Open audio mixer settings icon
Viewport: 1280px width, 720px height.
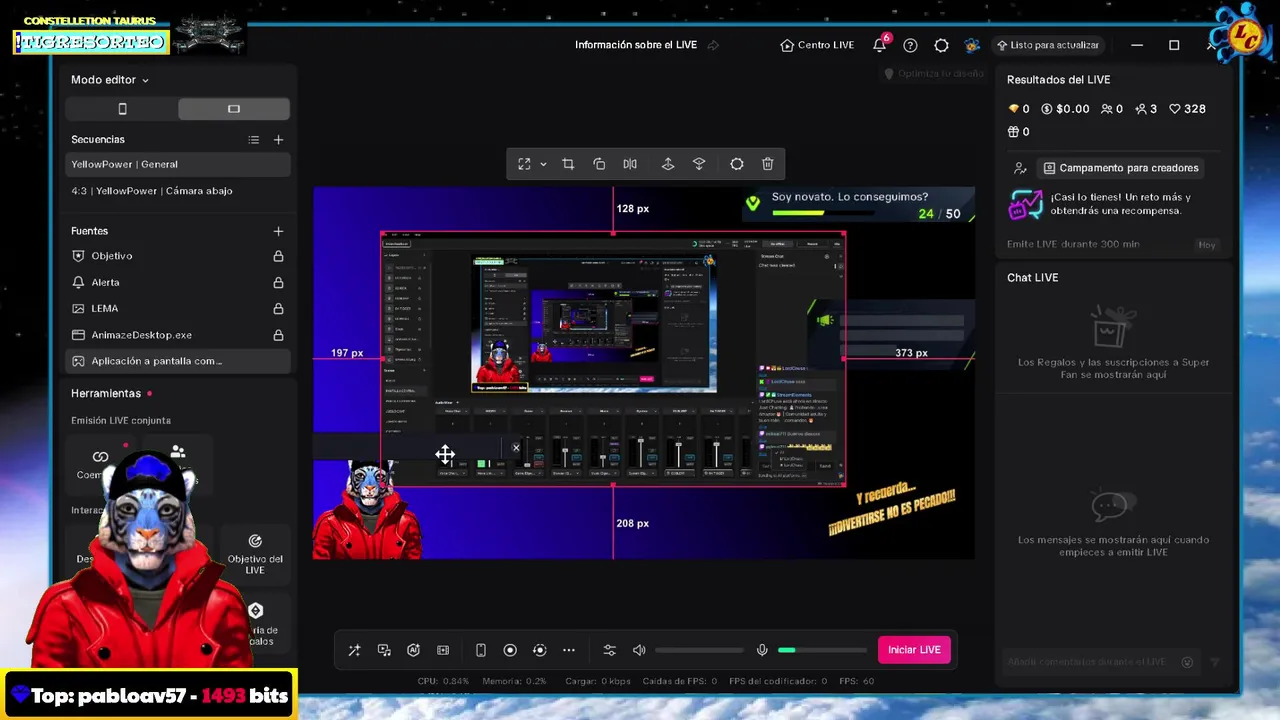tap(609, 650)
